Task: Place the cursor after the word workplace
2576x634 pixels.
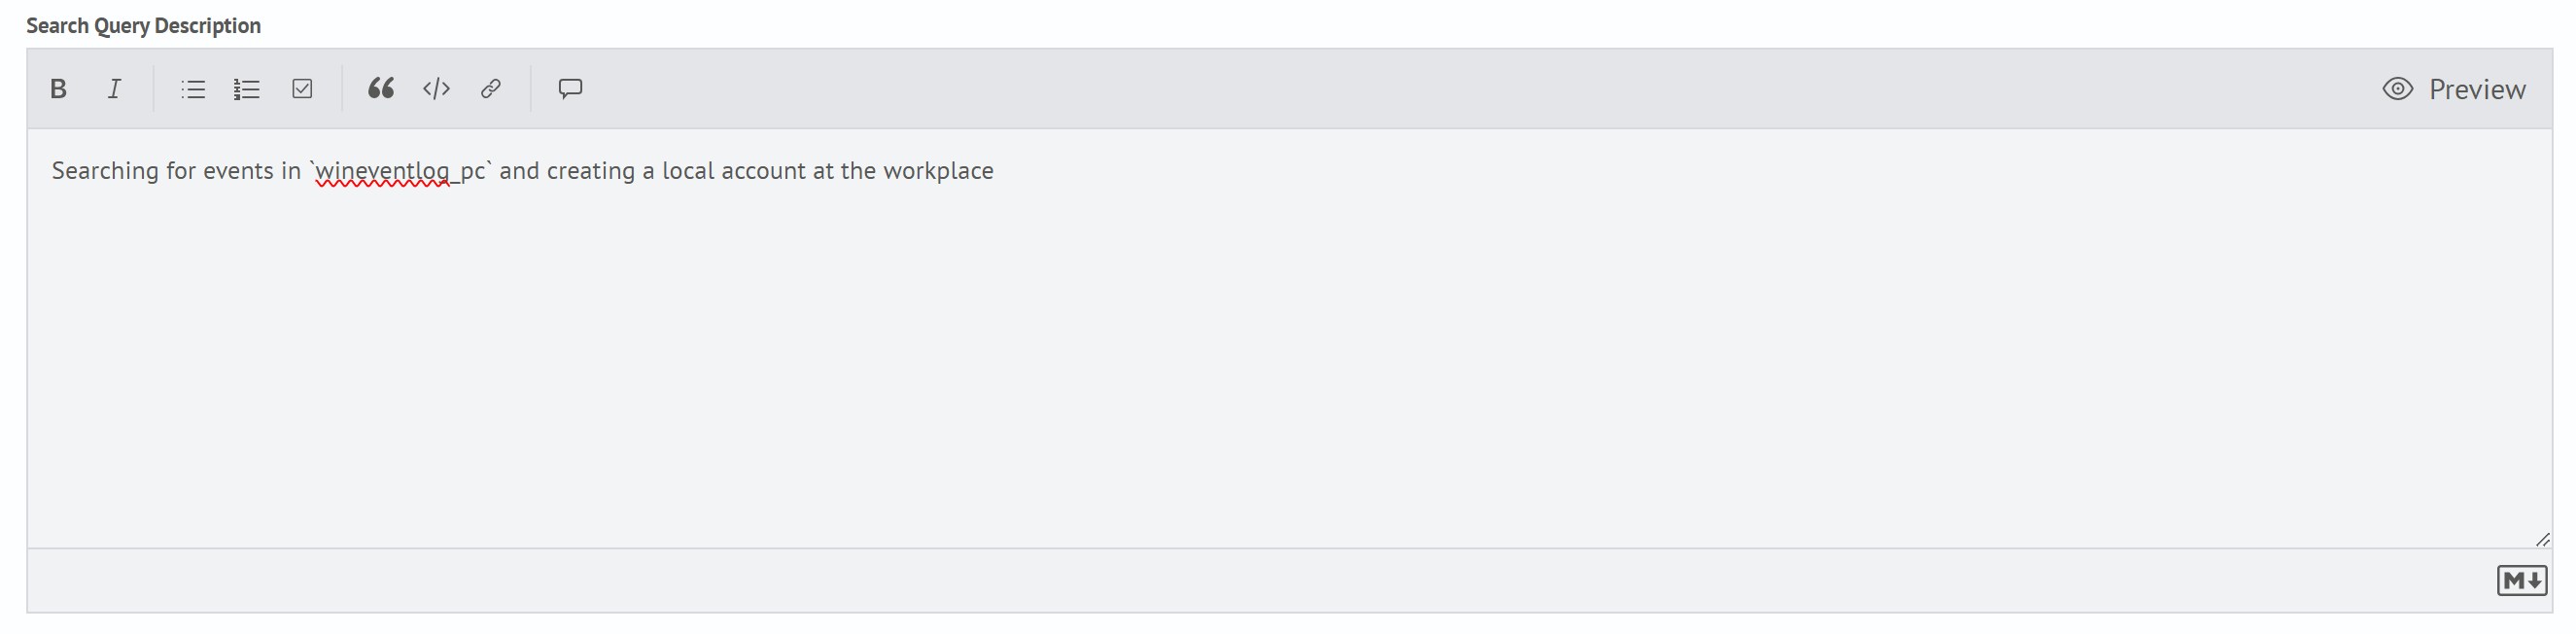Action: point(996,171)
